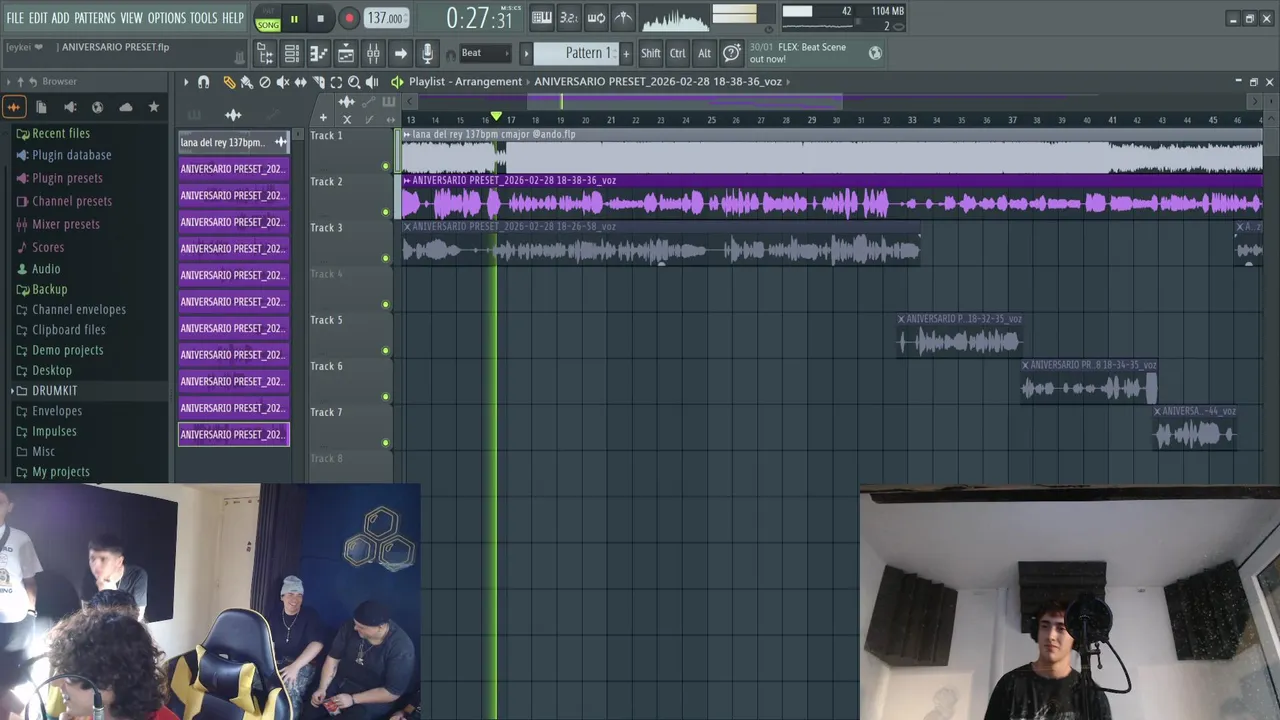Viewport: 1280px width, 720px height.
Task: Click the microphone recording icon
Action: point(427,54)
